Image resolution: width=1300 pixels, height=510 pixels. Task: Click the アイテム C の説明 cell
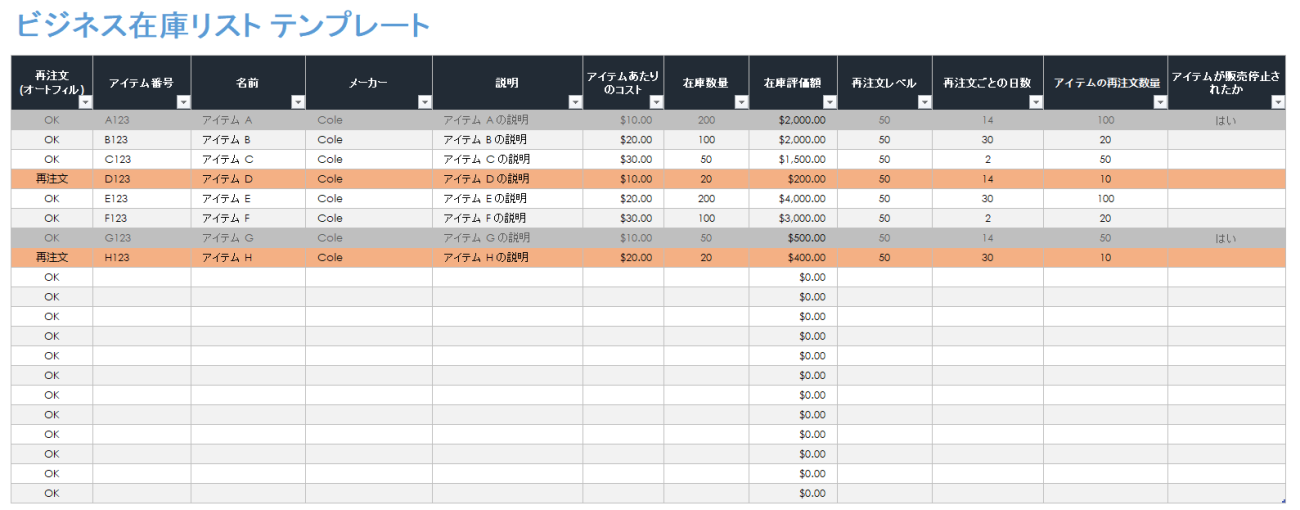508,159
